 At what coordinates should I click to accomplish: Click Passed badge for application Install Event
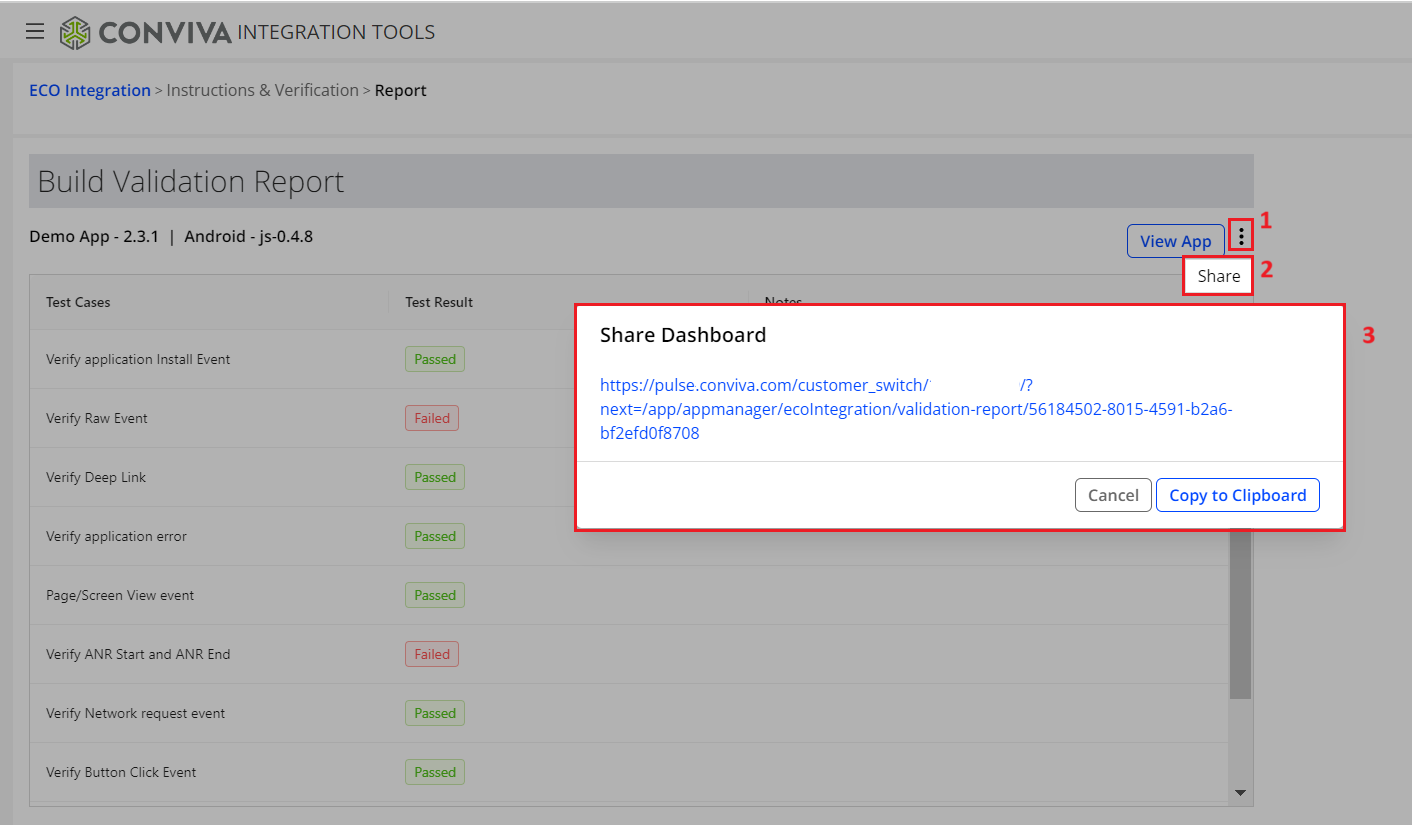[x=435, y=359]
